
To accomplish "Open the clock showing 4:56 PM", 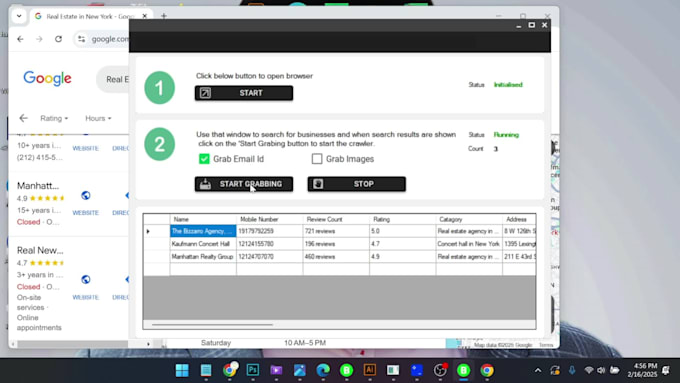I will click(x=642, y=370).
